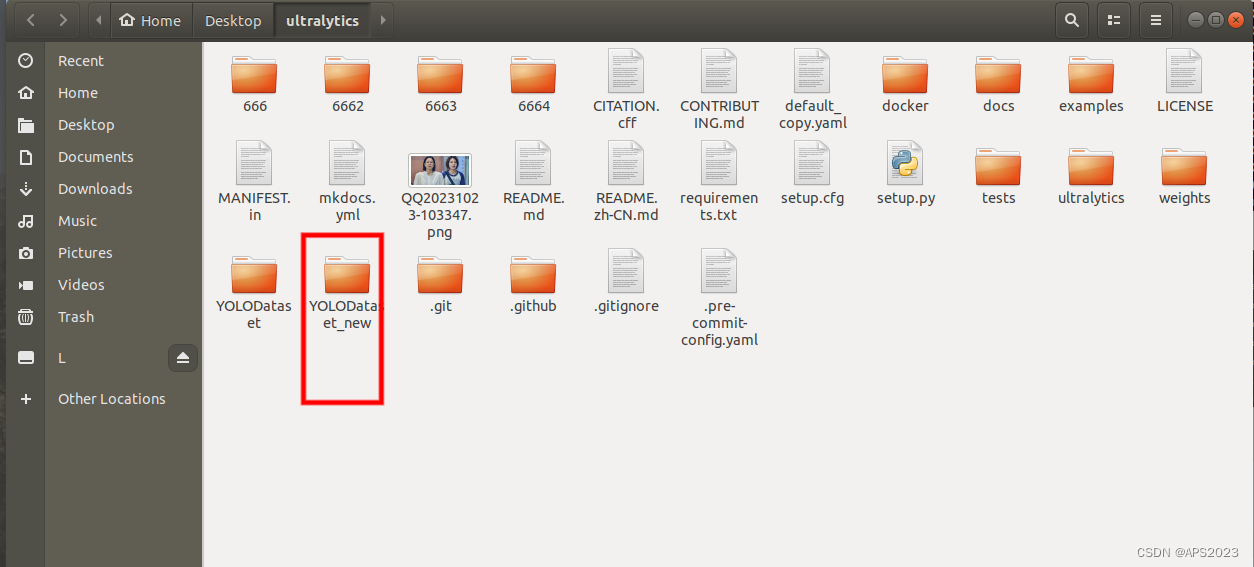Select the .gitignore file icon
Screen dimensions: 1254x567
(x=626, y=271)
